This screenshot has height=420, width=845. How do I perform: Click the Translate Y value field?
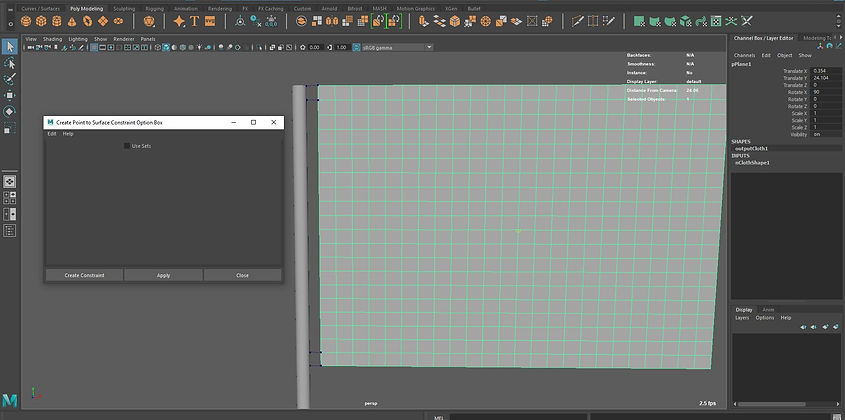click(x=825, y=78)
